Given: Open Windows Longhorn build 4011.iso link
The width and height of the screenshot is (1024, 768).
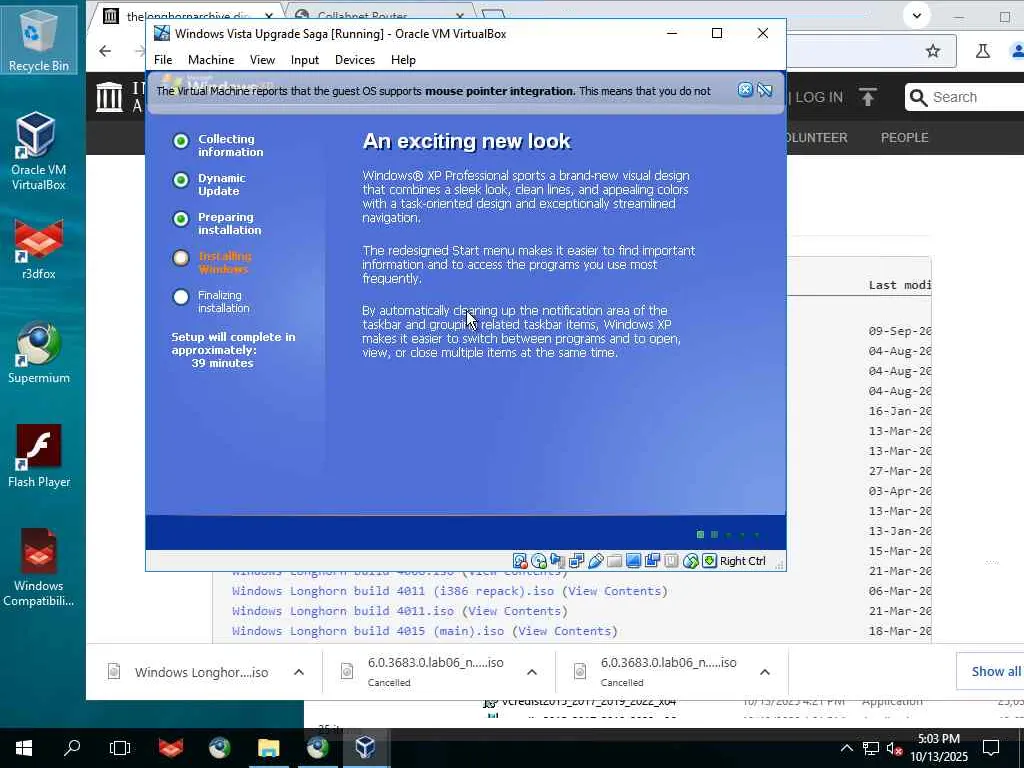Looking at the screenshot, I should pyautogui.click(x=343, y=611).
